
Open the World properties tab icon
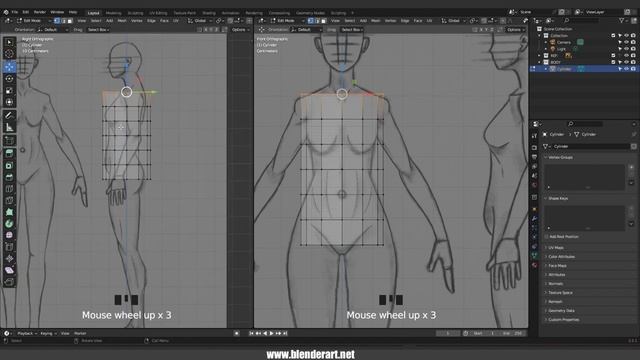tap(534, 185)
